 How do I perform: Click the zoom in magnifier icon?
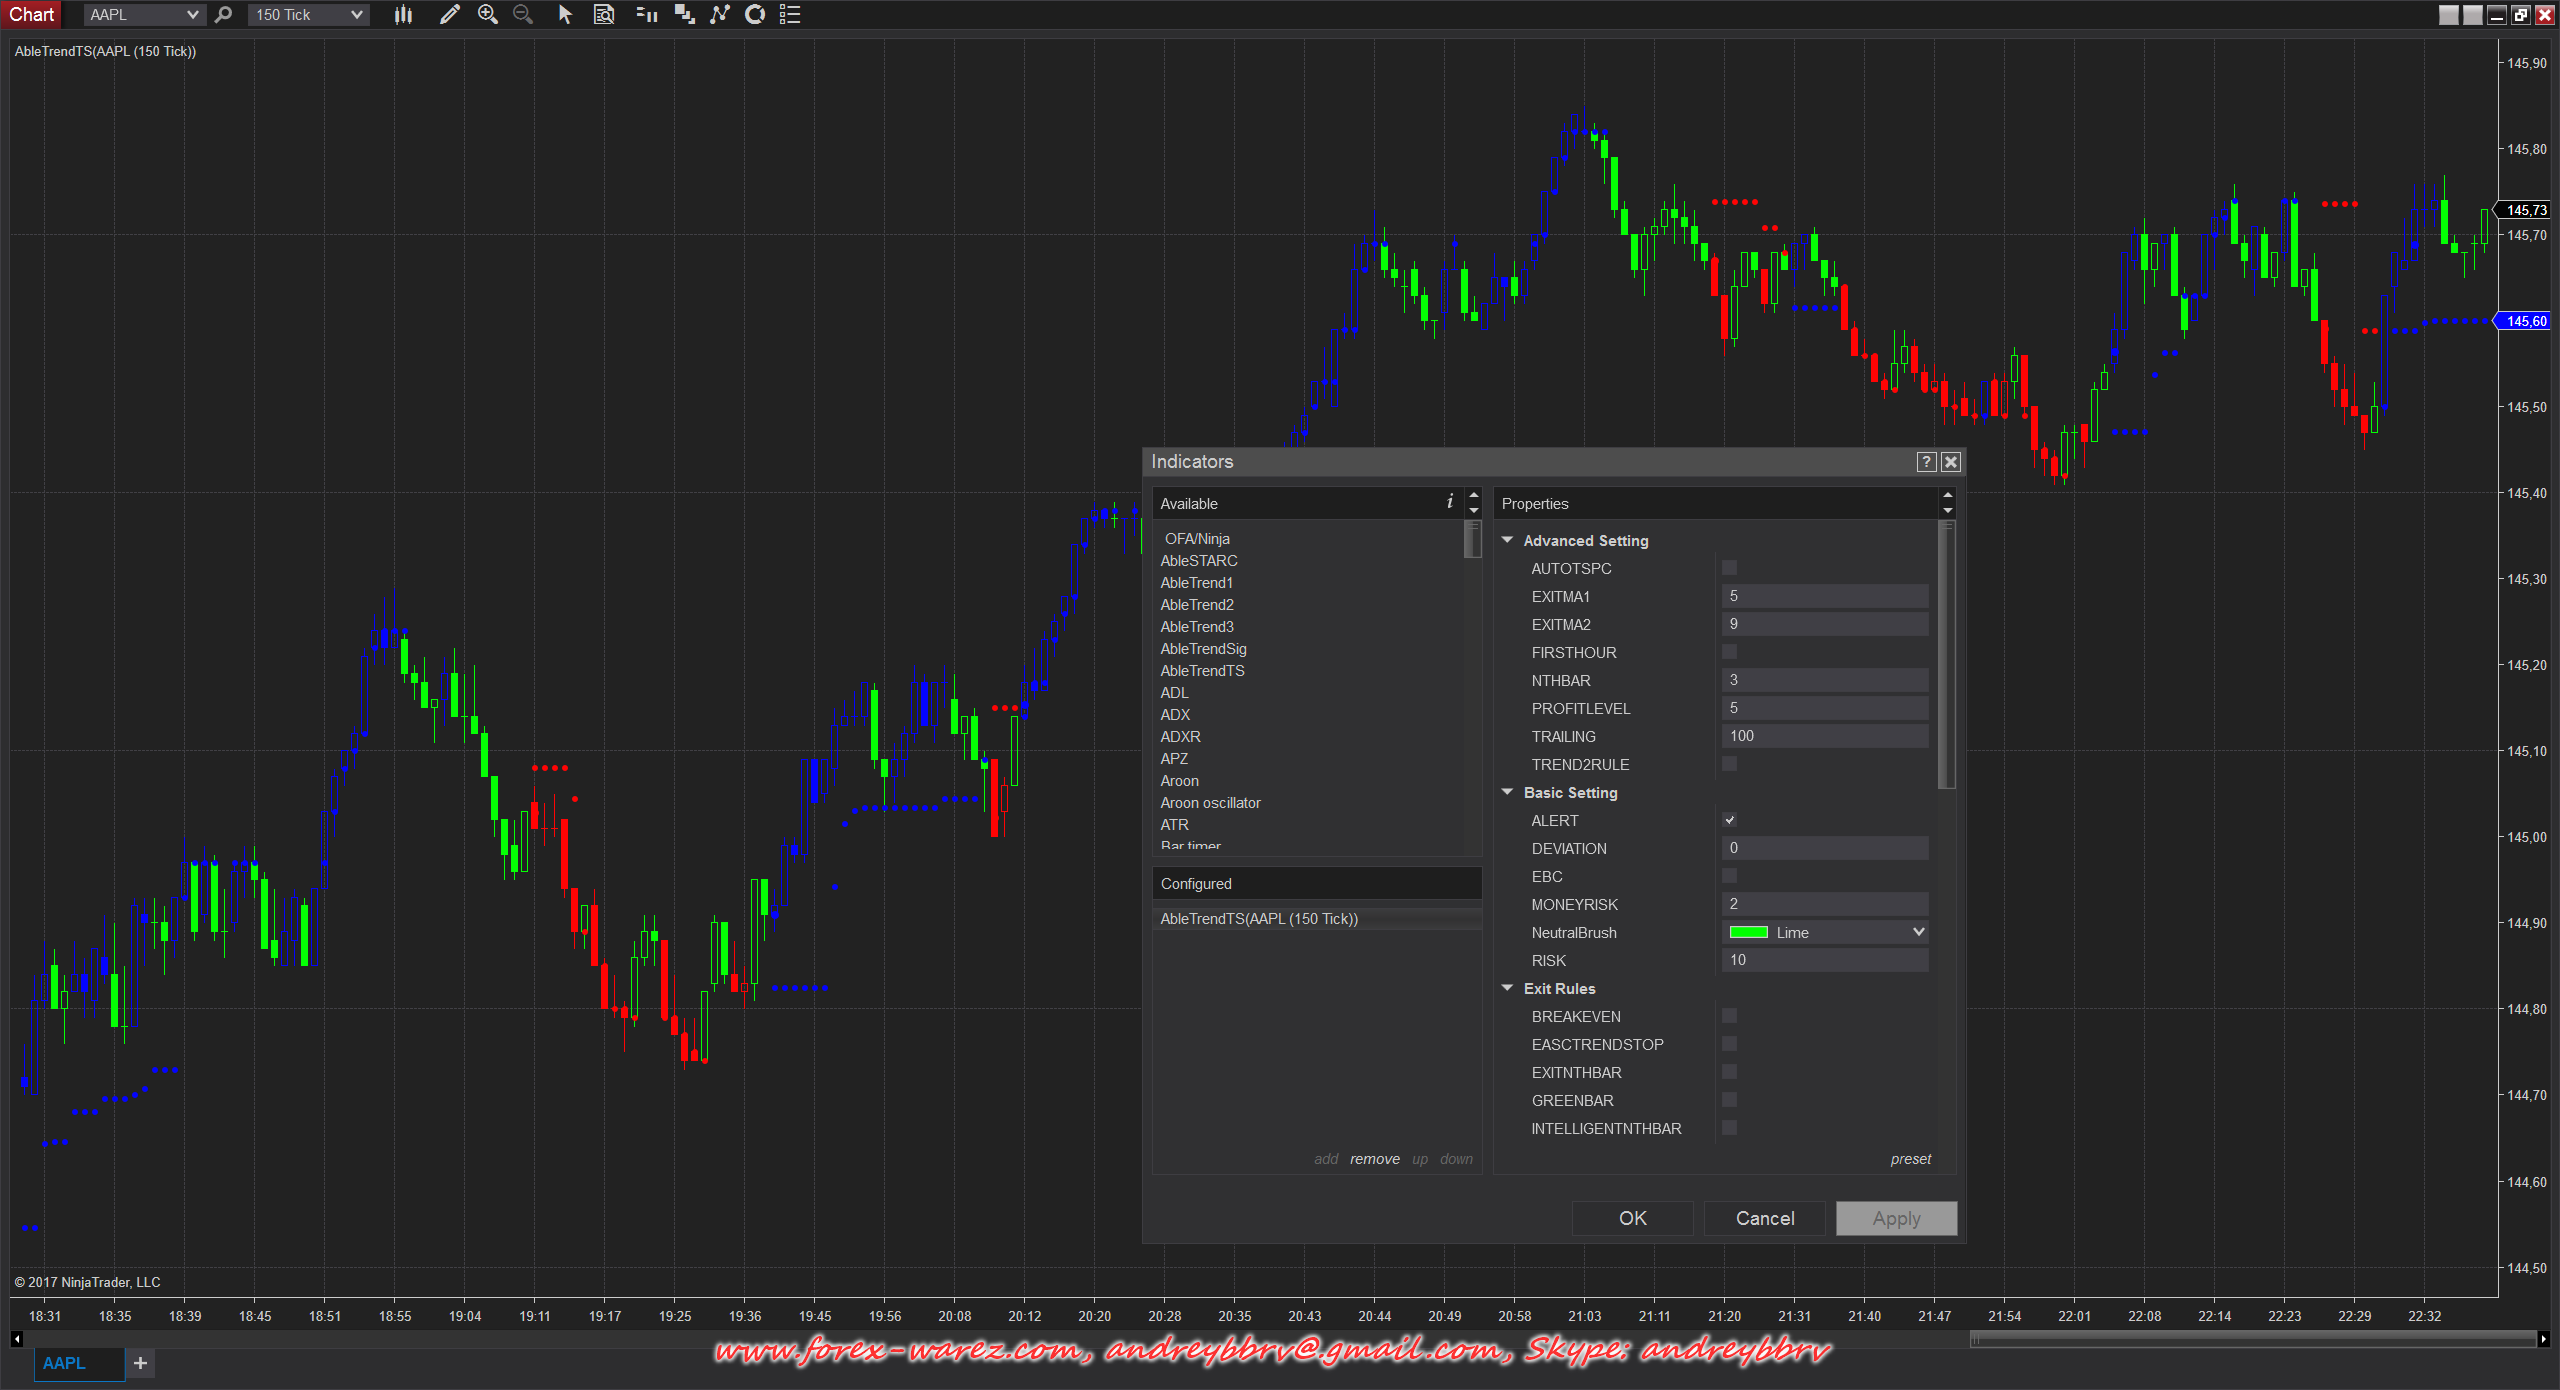click(x=487, y=14)
